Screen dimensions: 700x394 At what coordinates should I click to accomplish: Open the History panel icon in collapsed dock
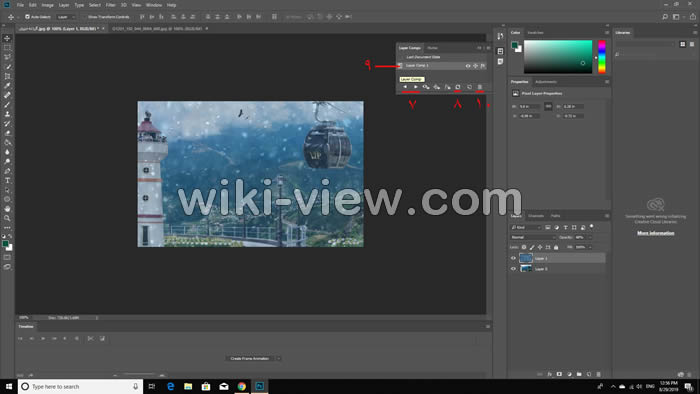pyautogui.click(x=500, y=36)
